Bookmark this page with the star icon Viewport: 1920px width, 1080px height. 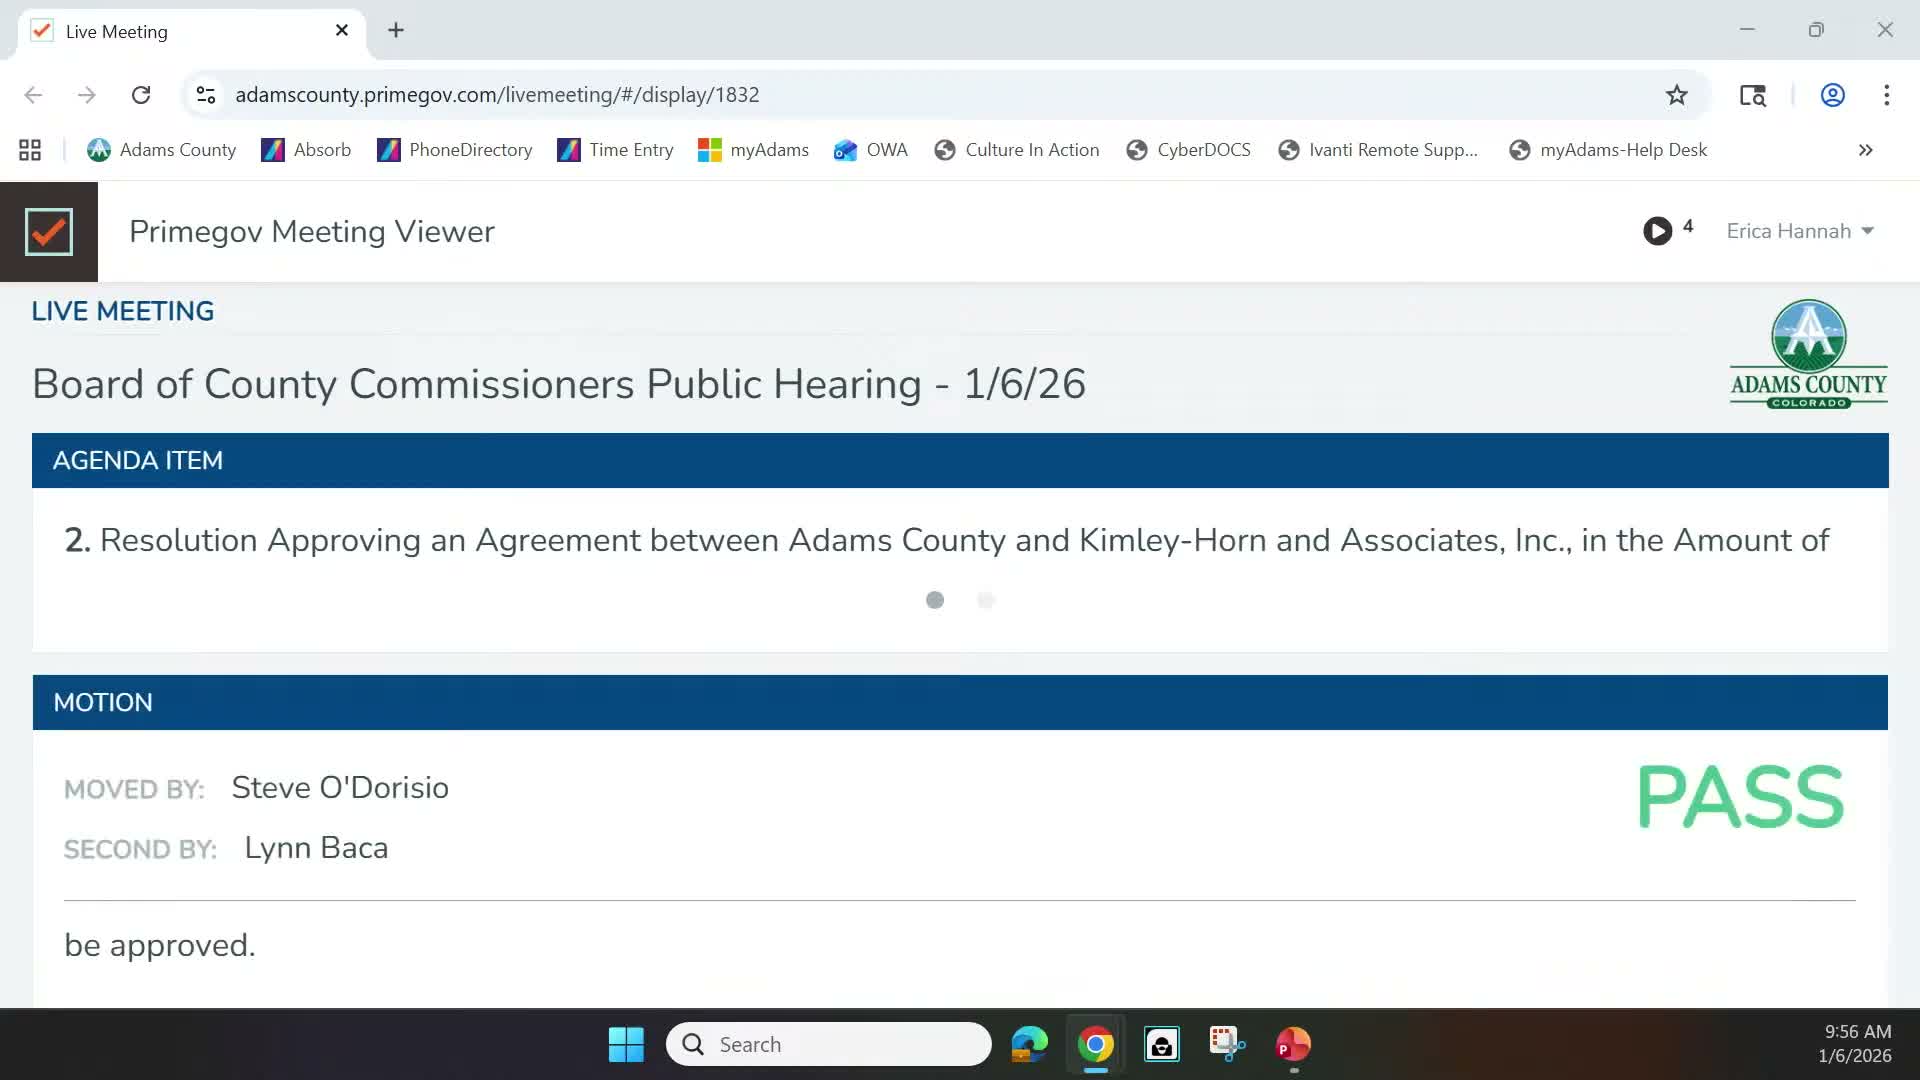click(x=1677, y=95)
